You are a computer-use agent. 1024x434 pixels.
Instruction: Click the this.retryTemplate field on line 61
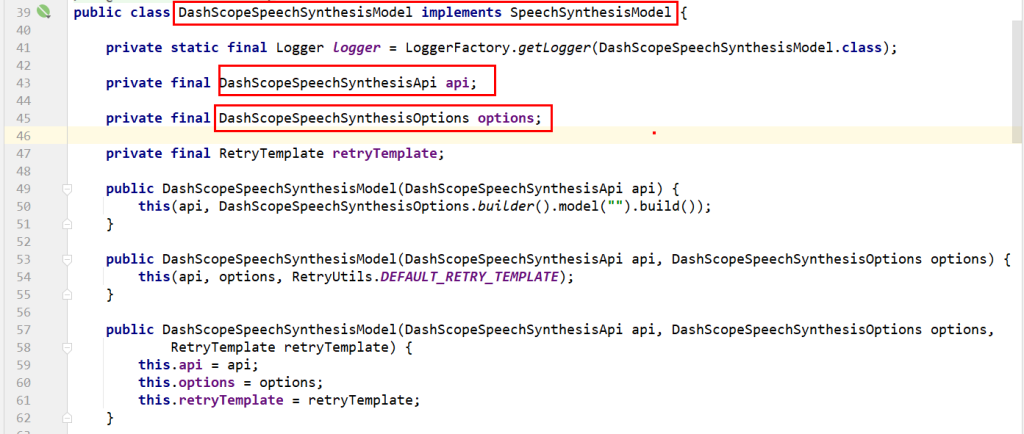(216, 400)
